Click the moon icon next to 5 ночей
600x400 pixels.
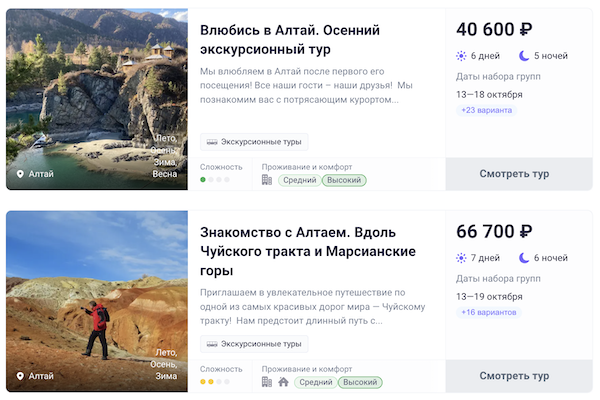524,56
